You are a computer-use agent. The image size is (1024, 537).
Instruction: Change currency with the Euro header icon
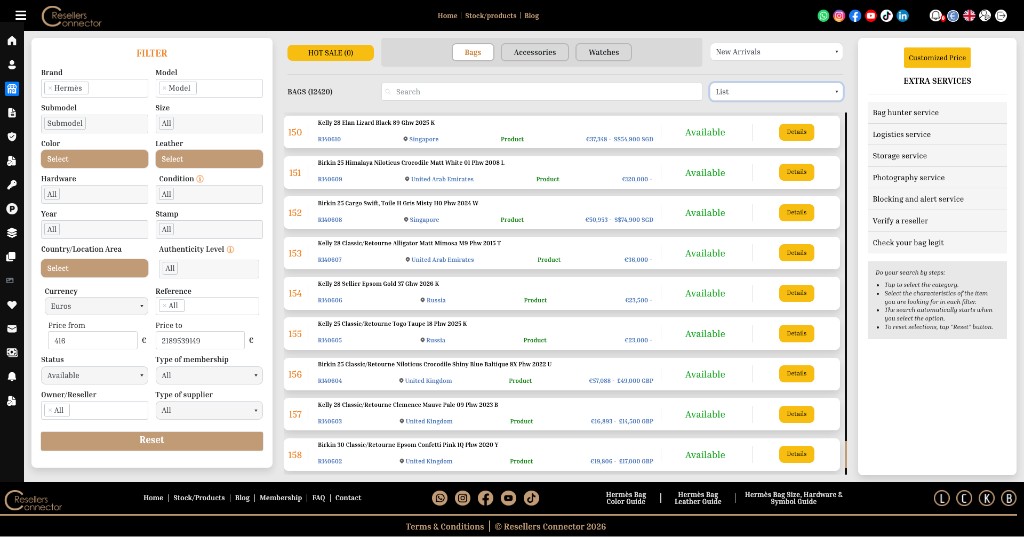(x=953, y=16)
